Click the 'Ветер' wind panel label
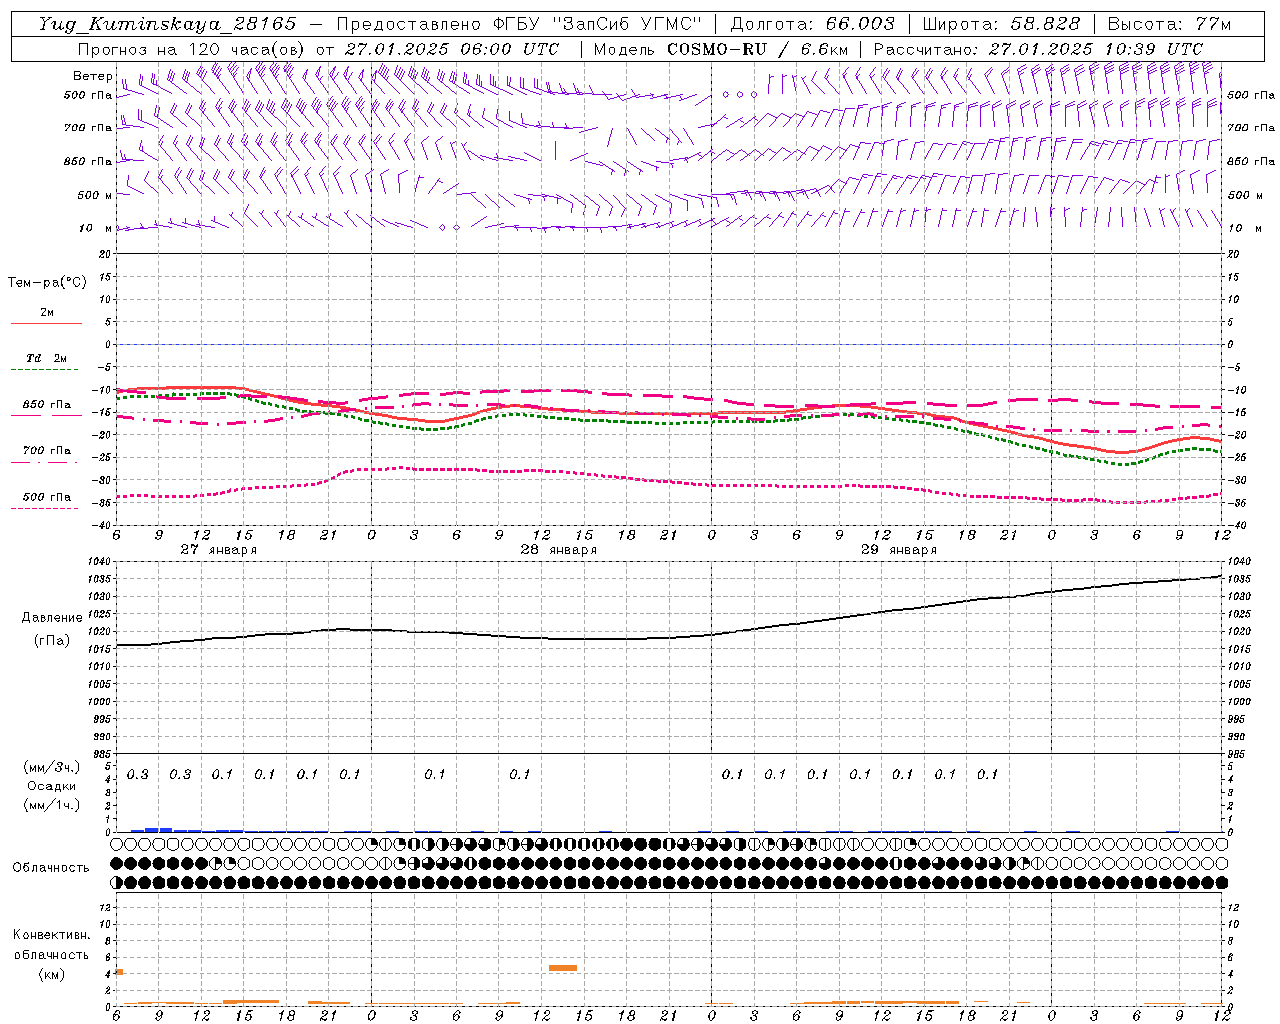The image size is (1280, 1024). tap(93, 76)
